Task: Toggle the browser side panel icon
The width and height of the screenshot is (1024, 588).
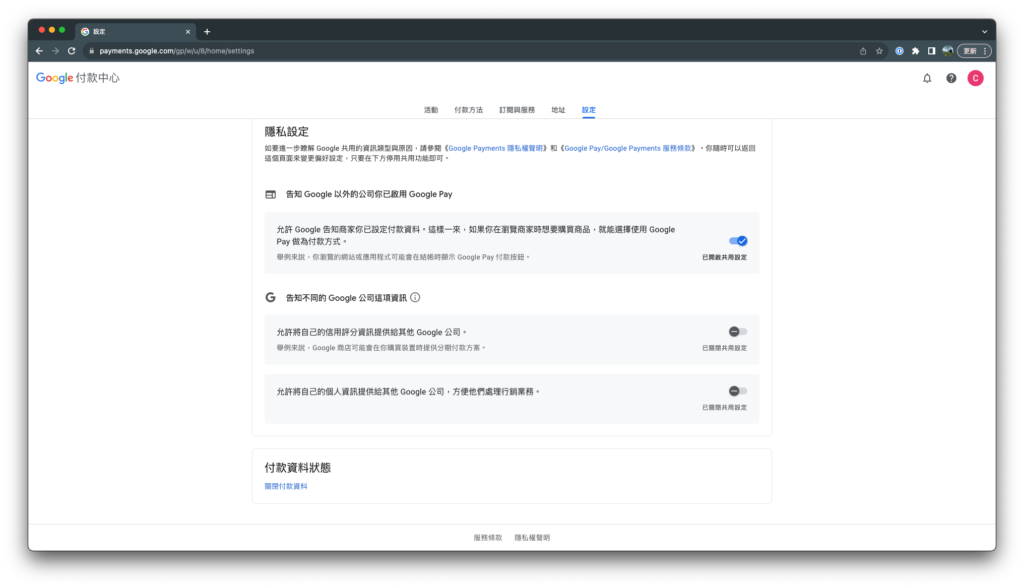Action: click(x=931, y=51)
